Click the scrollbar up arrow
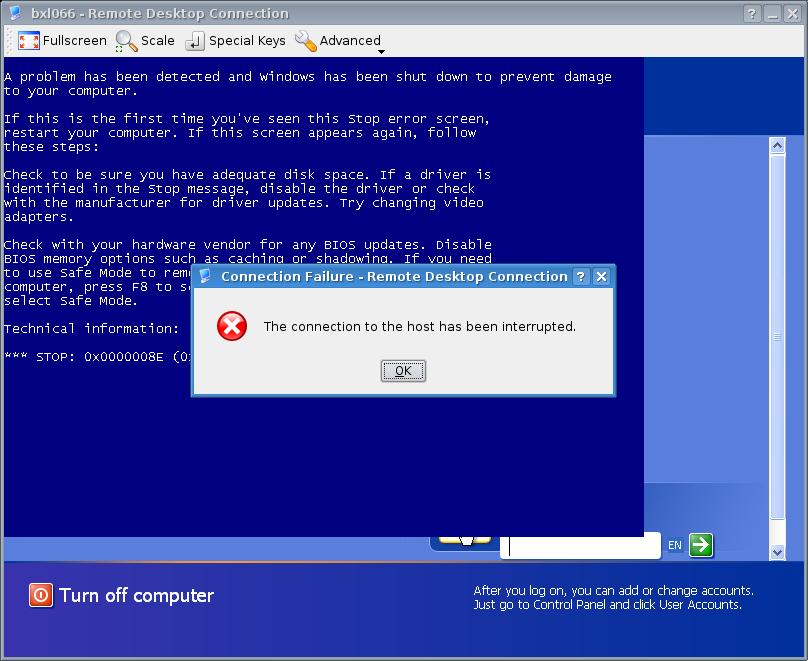The image size is (808, 661). click(x=777, y=146)
